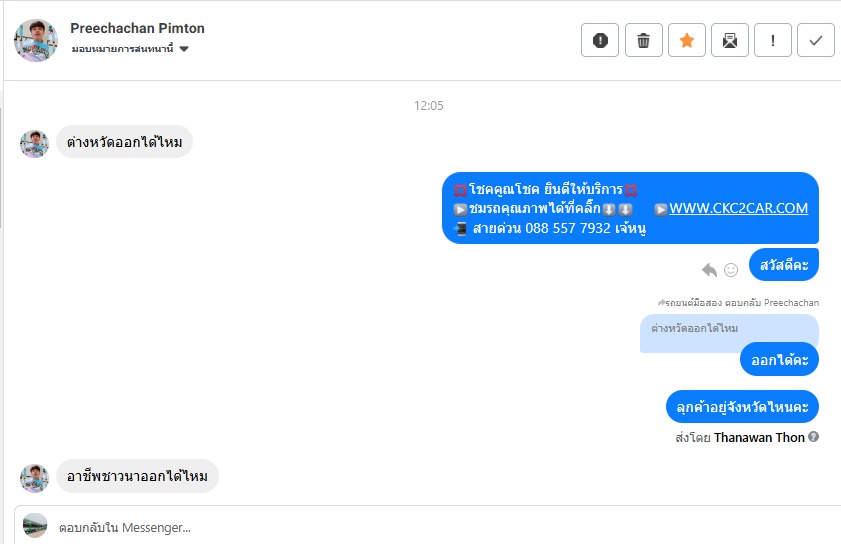Select the ลูกค้าอยู่จังหวัดไหนคะ message bubble

coord(742,407)
